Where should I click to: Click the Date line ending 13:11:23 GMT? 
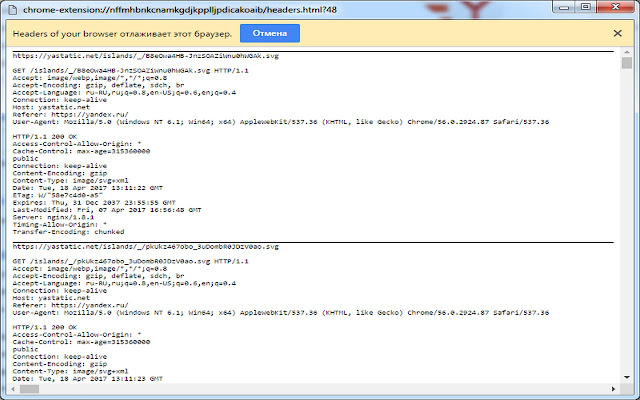click(x=88, y=379)
